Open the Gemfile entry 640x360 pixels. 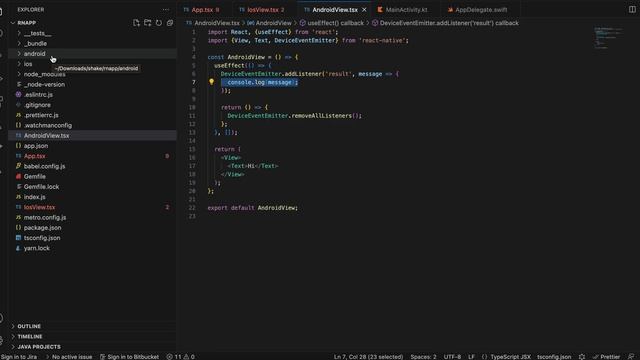point(34,176)
